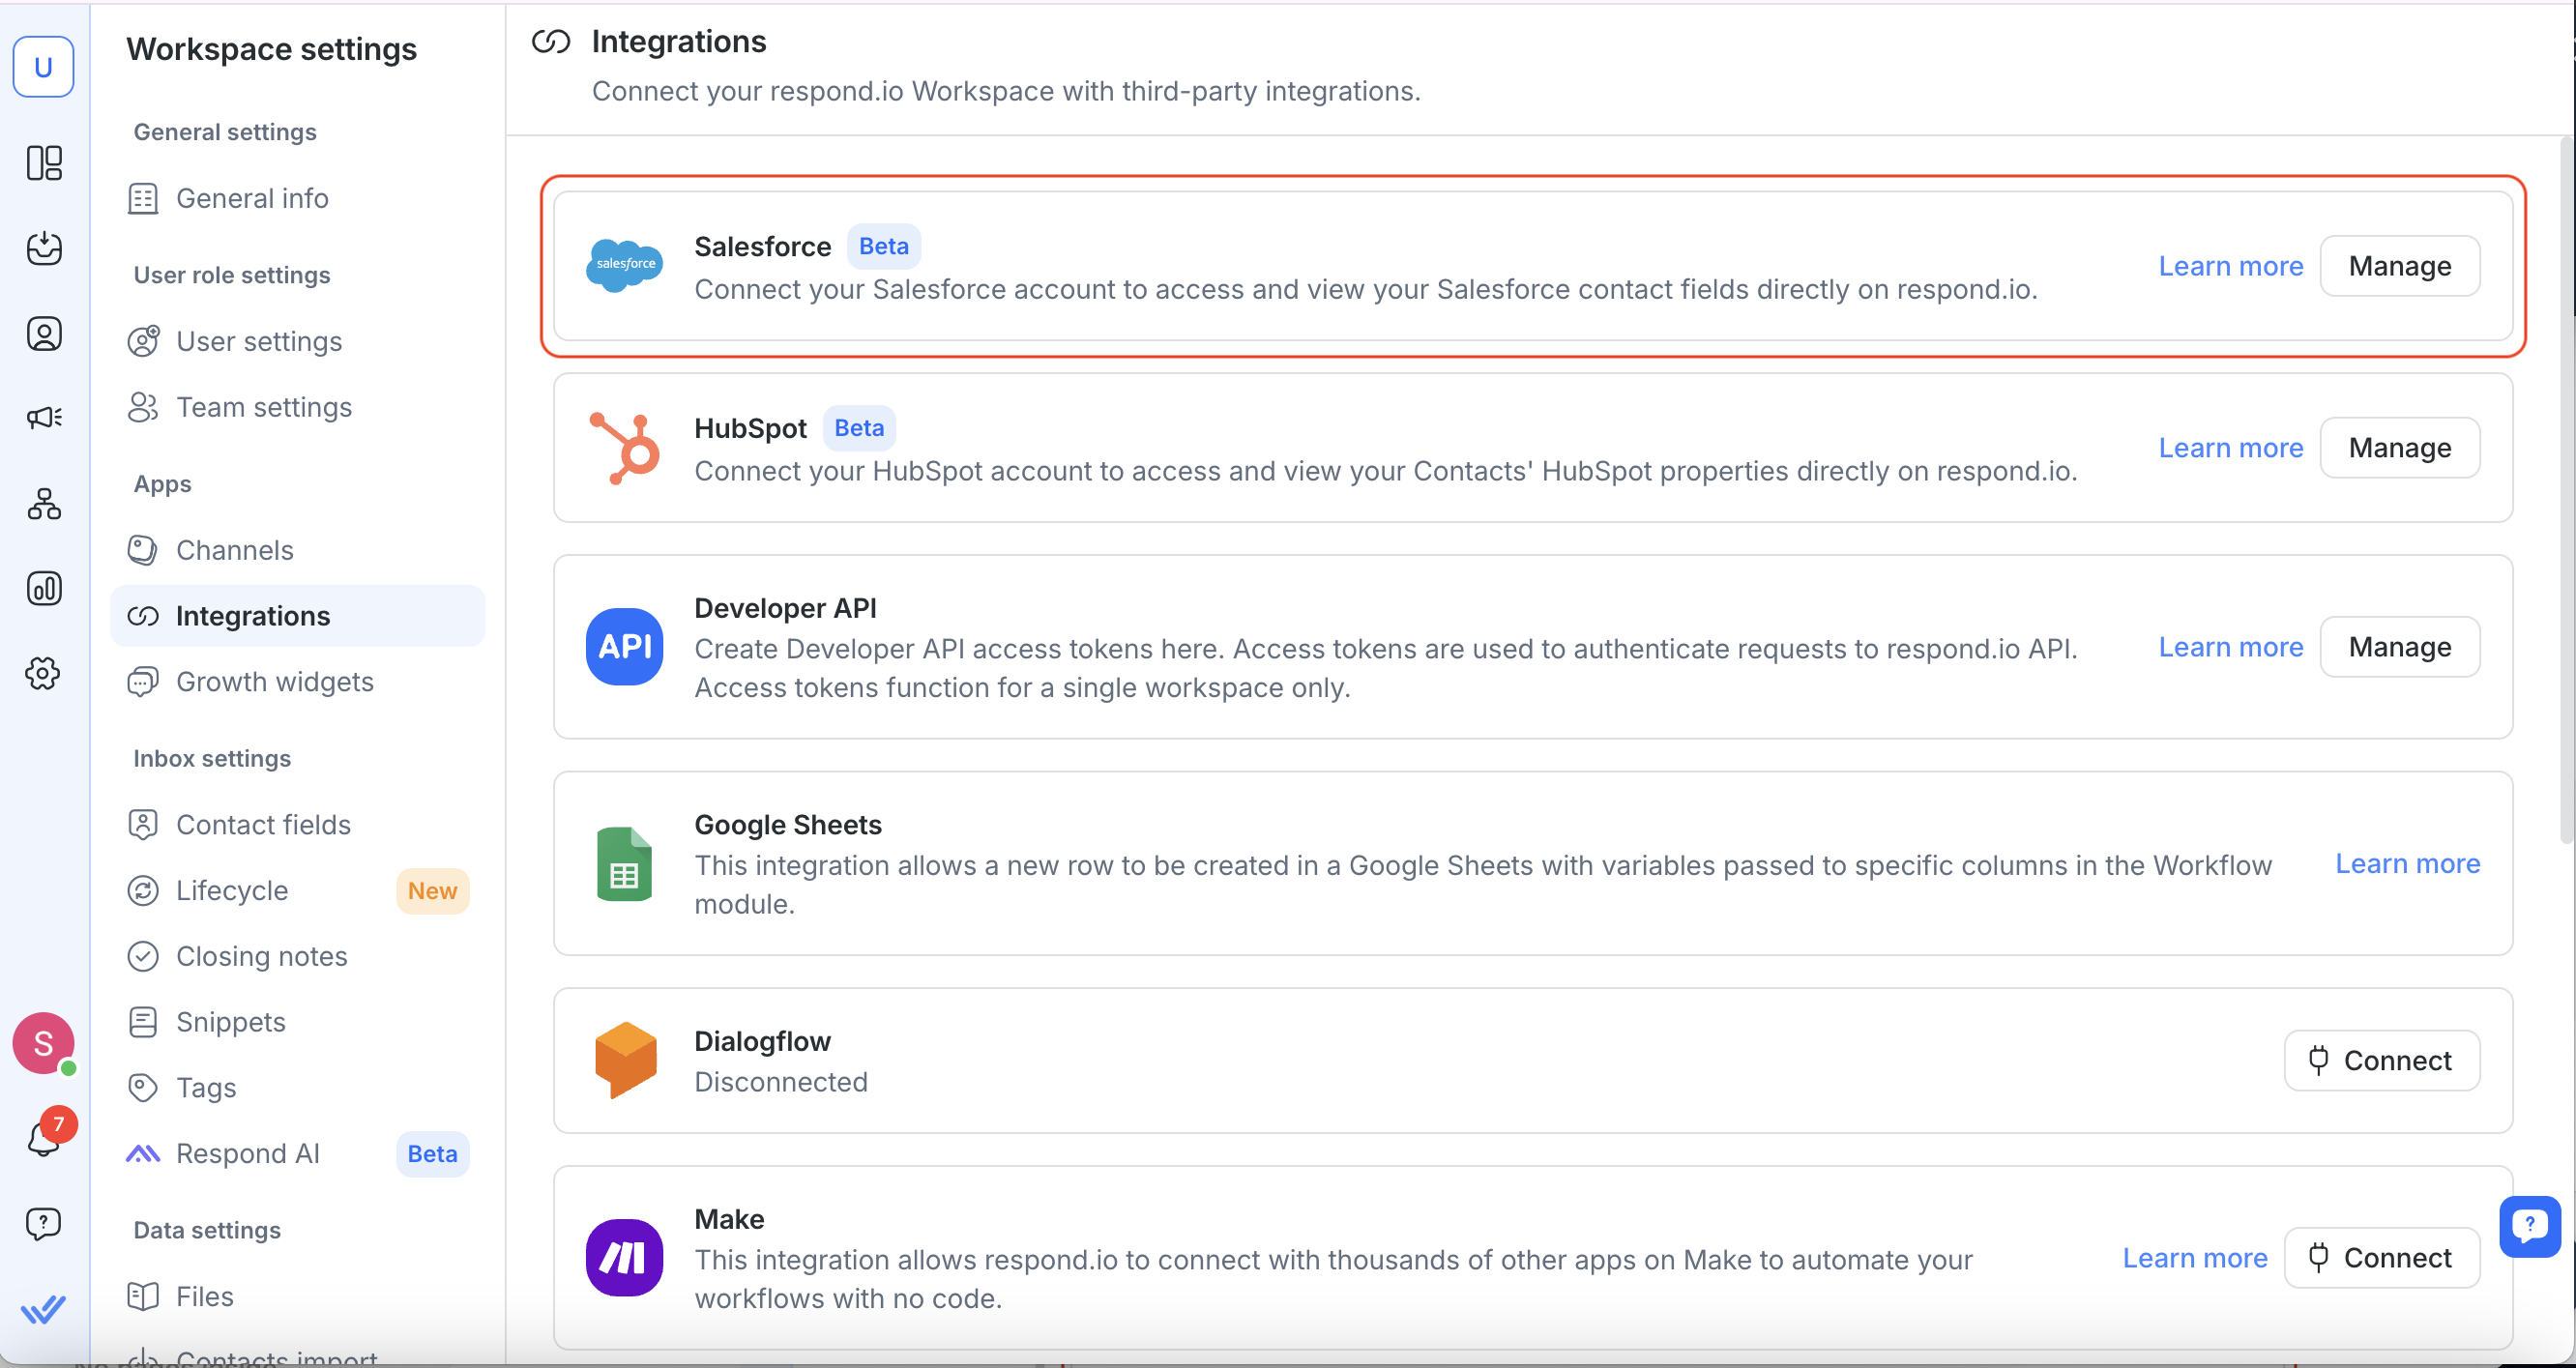Open Broadcasts megaphone icon
The image size is (2576, 1368).
tap(44, 417)
